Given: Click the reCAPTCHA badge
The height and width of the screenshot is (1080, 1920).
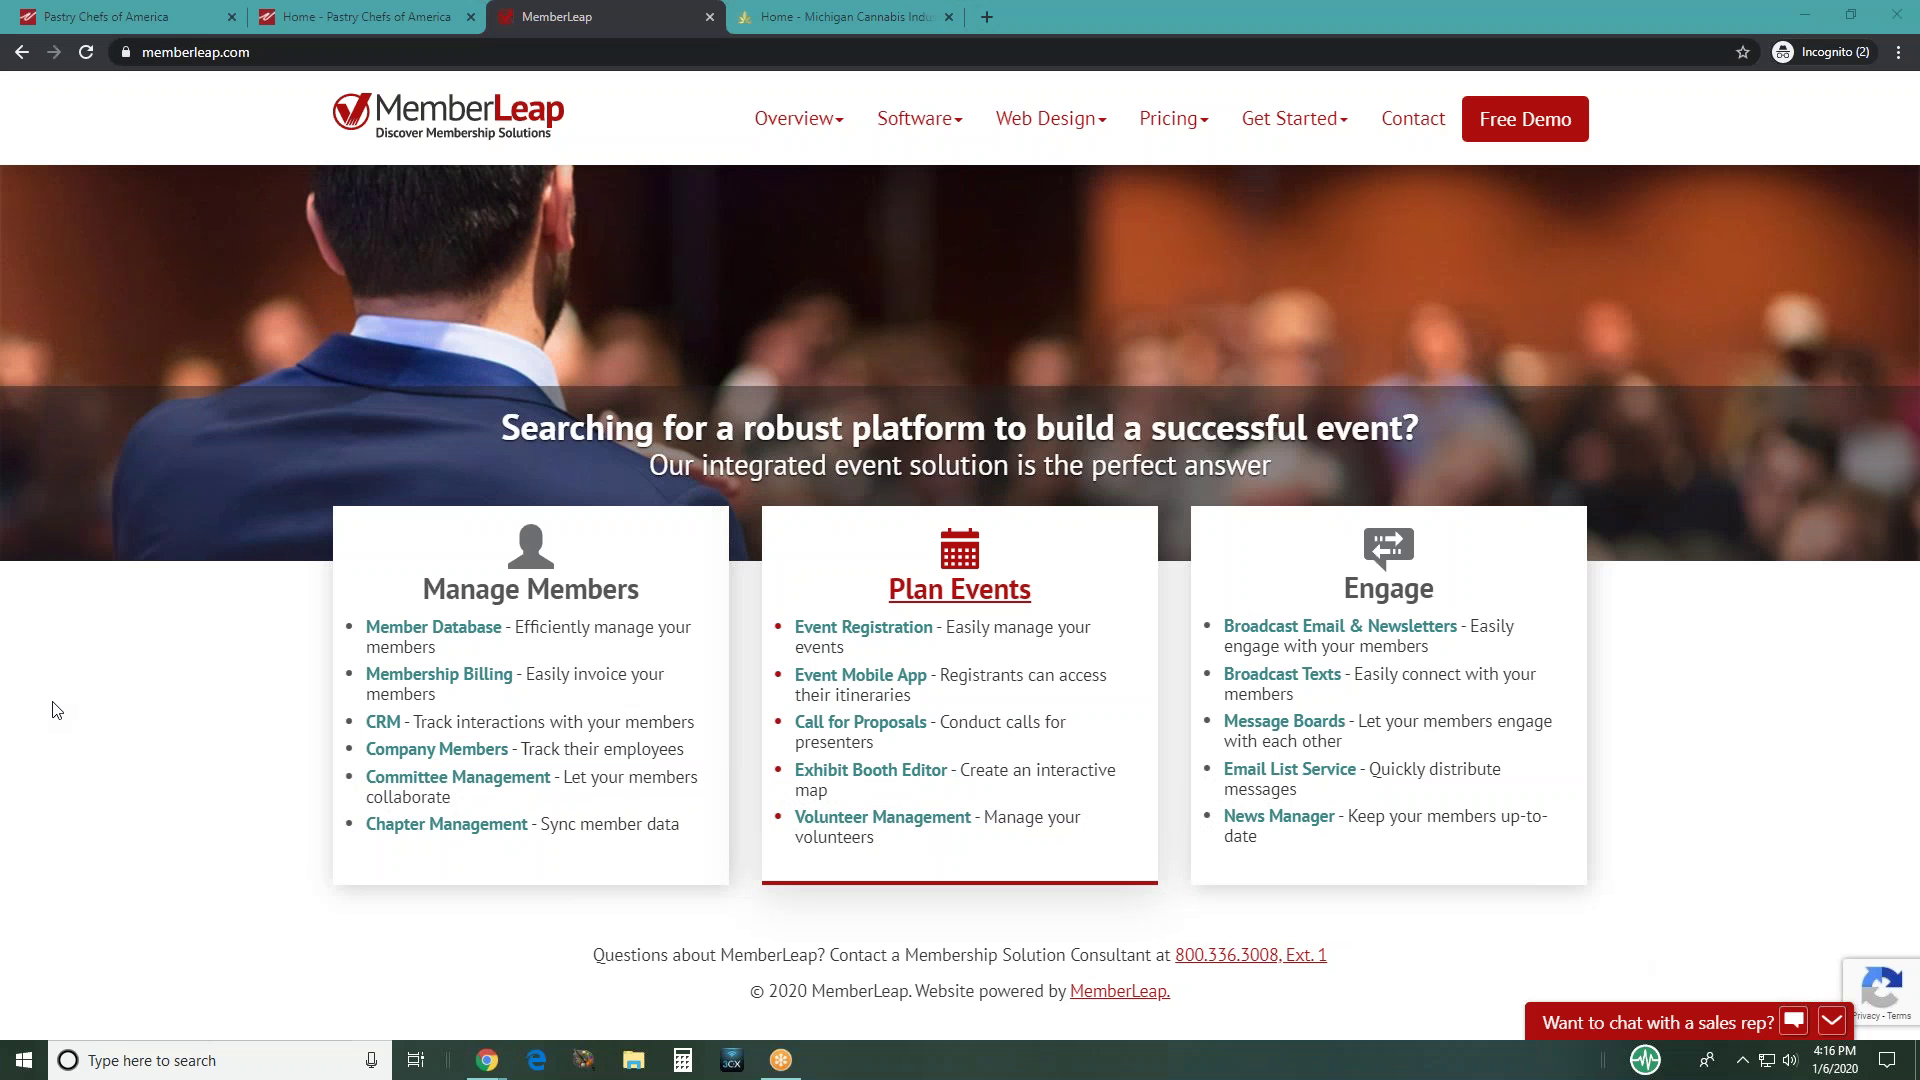Looking at the screenshot, I should pos(1881,991).
